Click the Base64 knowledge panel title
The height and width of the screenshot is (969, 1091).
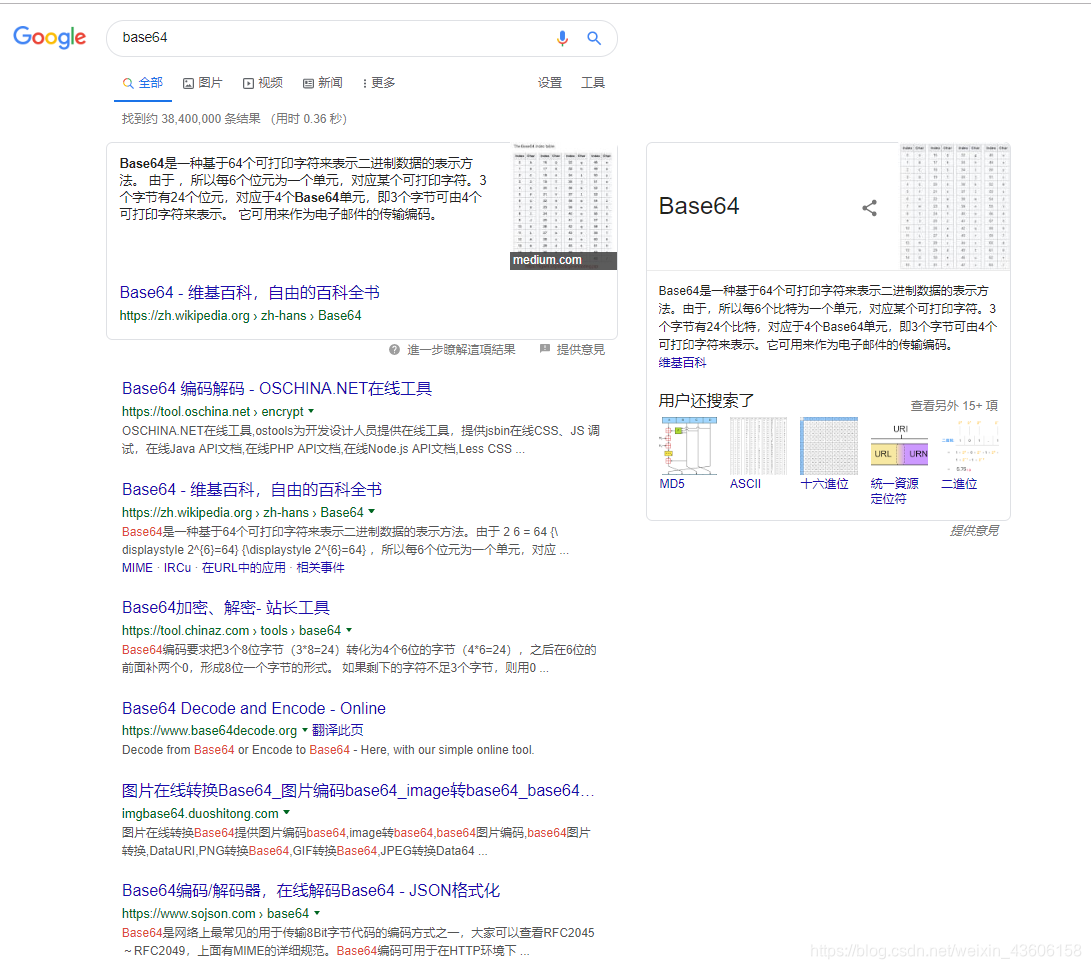click(x=699, y=206)
